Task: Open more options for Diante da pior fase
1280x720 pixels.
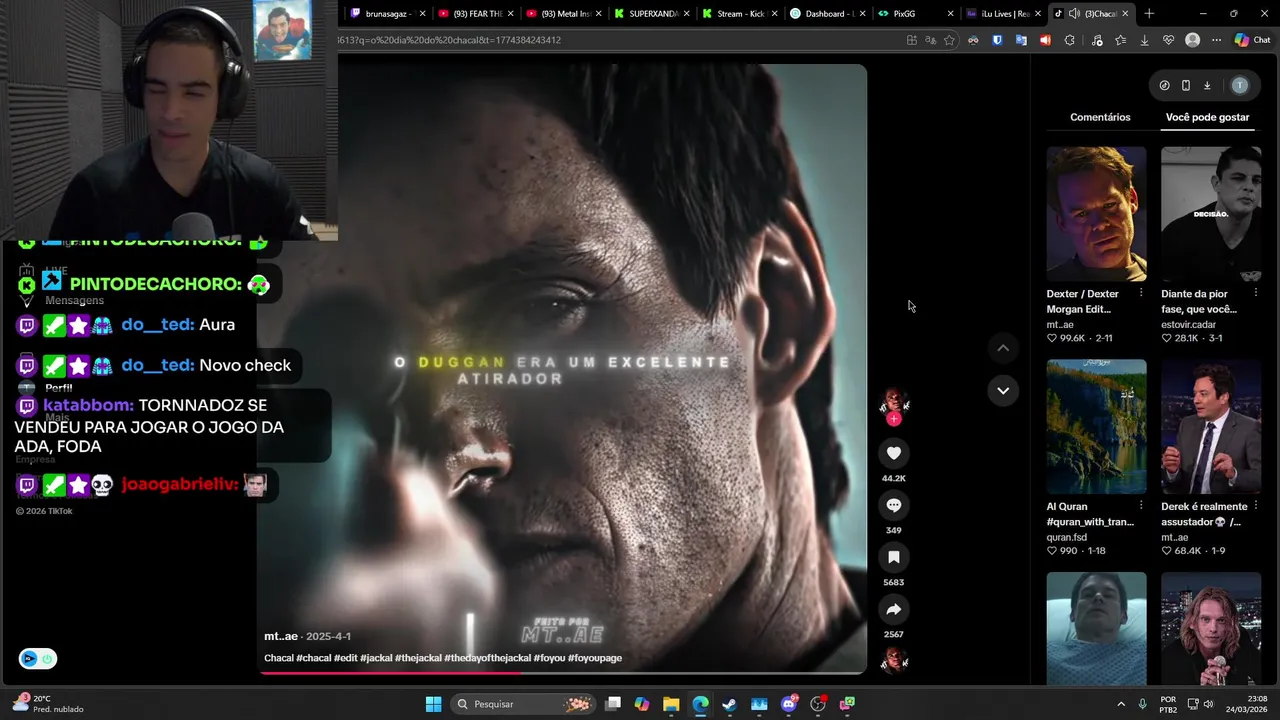Action: click(1256, 294)
